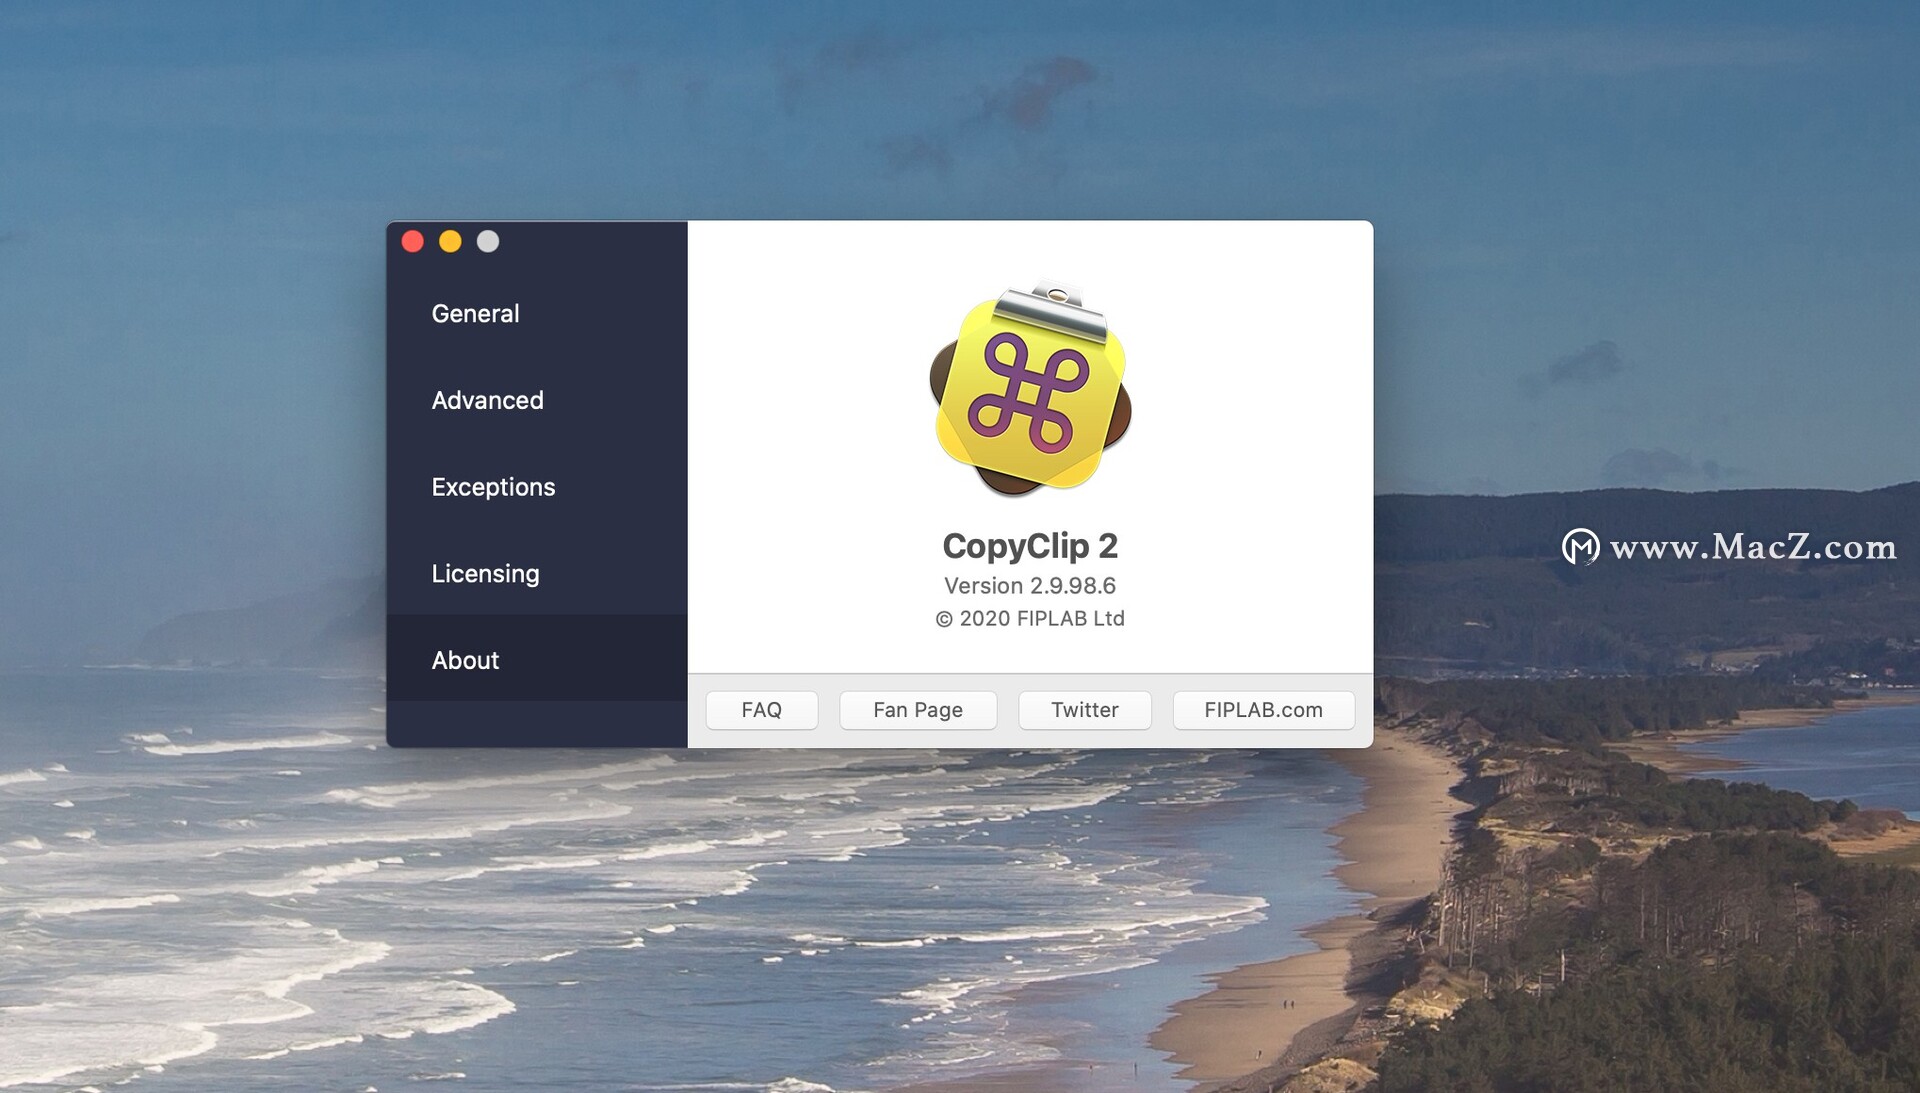1920x1093 pixels.
Task: Visit the FIPLAB.com button
Action: pos(1264,710)
